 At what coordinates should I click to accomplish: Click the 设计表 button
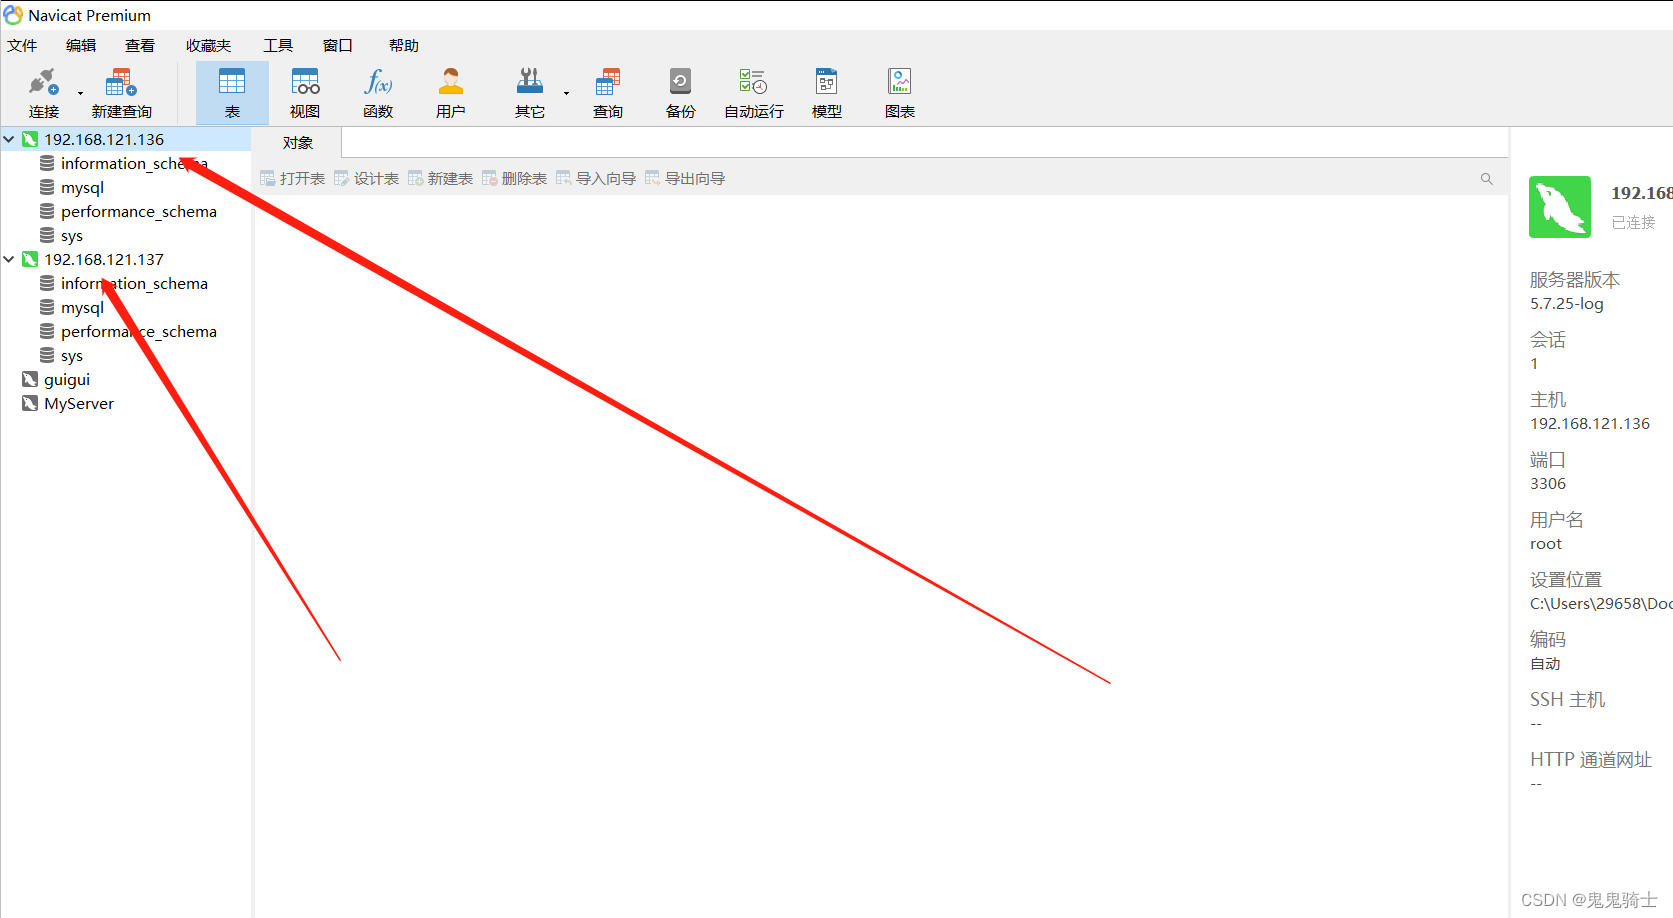tap(367, 179)
